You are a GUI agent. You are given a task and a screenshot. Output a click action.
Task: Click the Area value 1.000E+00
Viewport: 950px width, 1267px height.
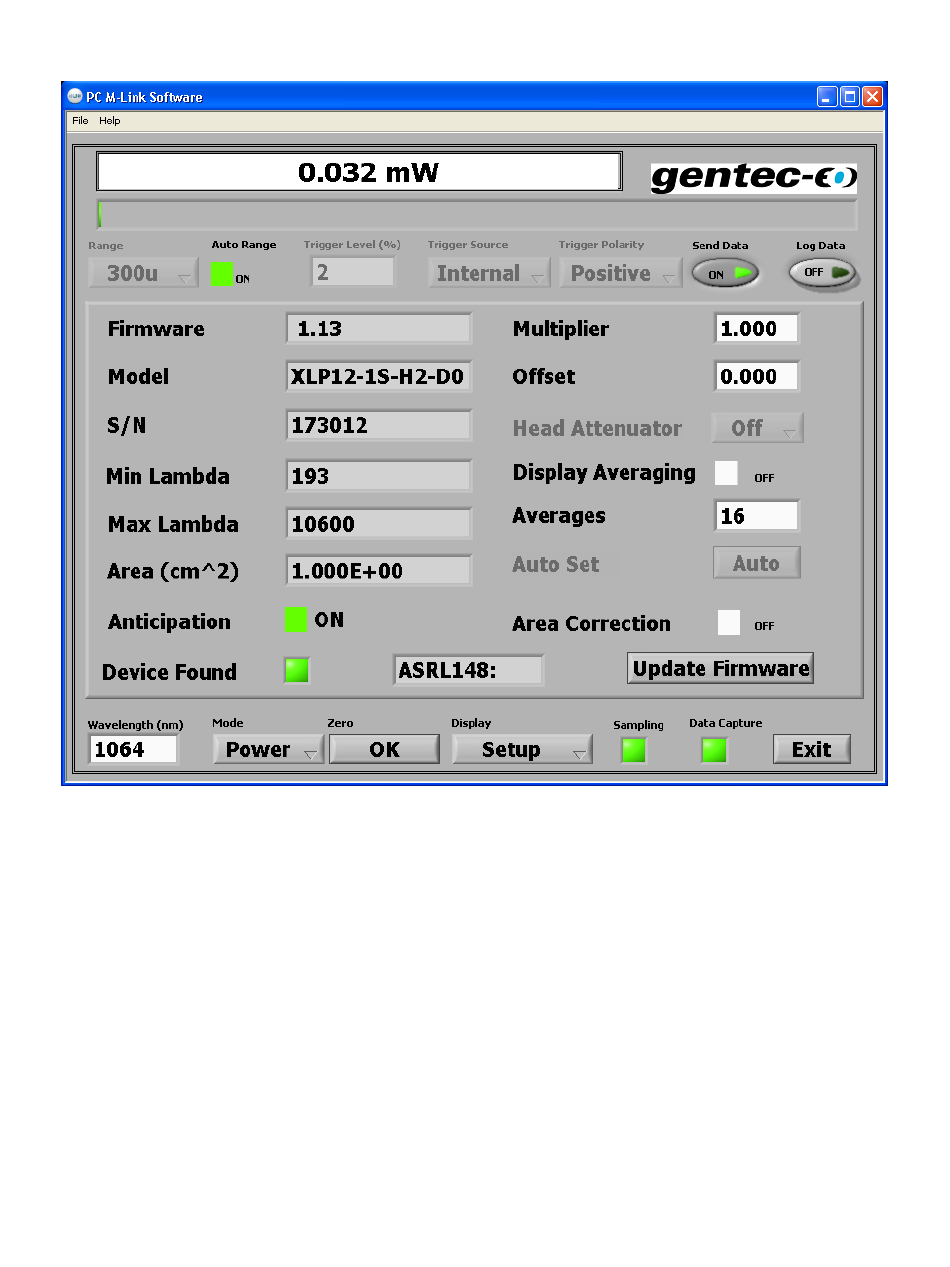tap(378, 571)
